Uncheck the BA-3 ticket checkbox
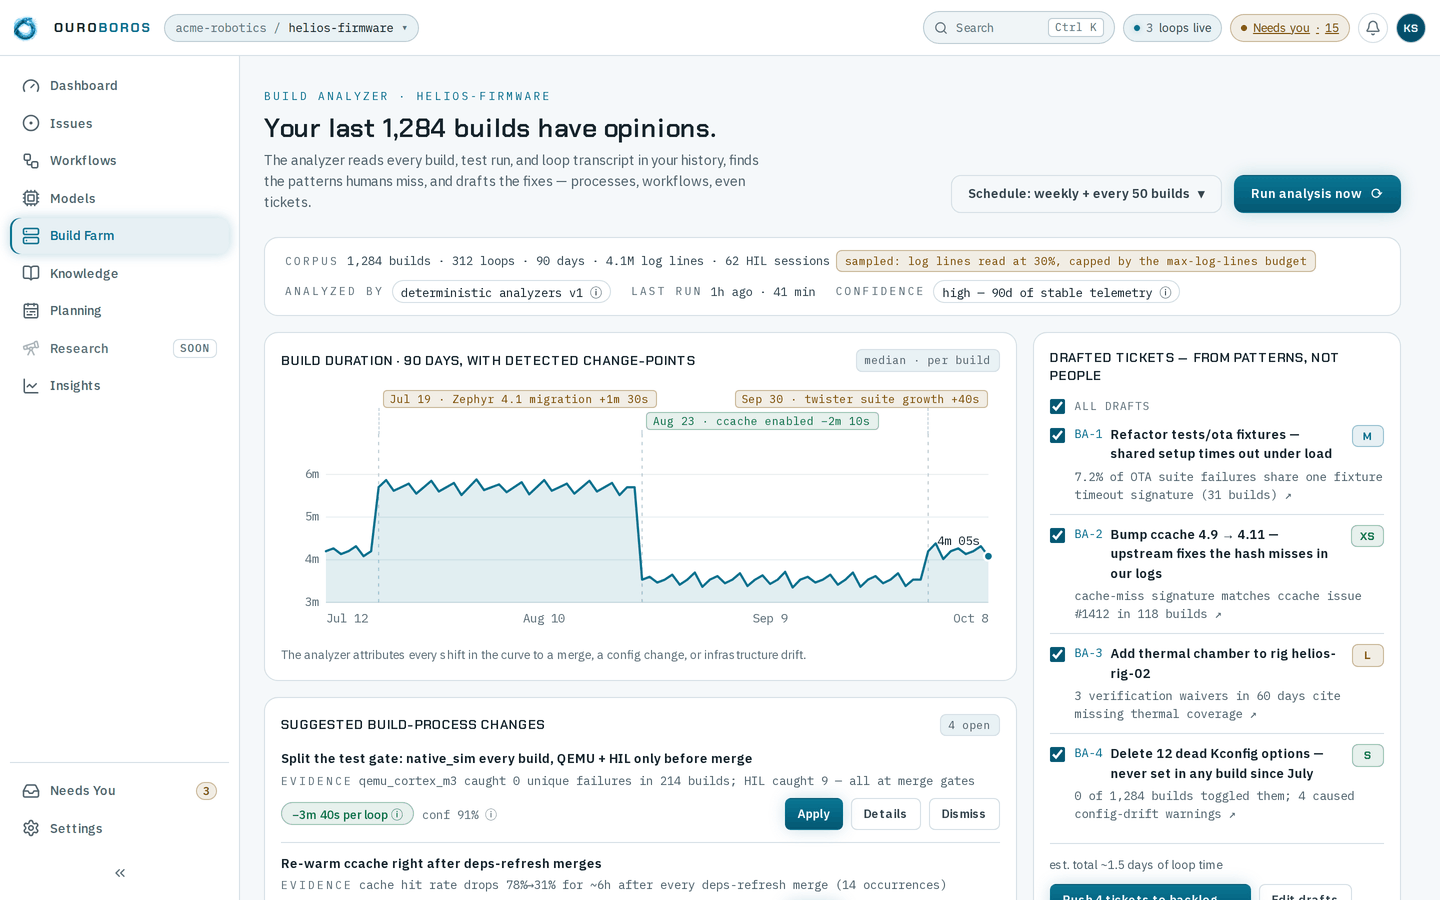This screenshot has height=900, width=1440. point(1057,654)
